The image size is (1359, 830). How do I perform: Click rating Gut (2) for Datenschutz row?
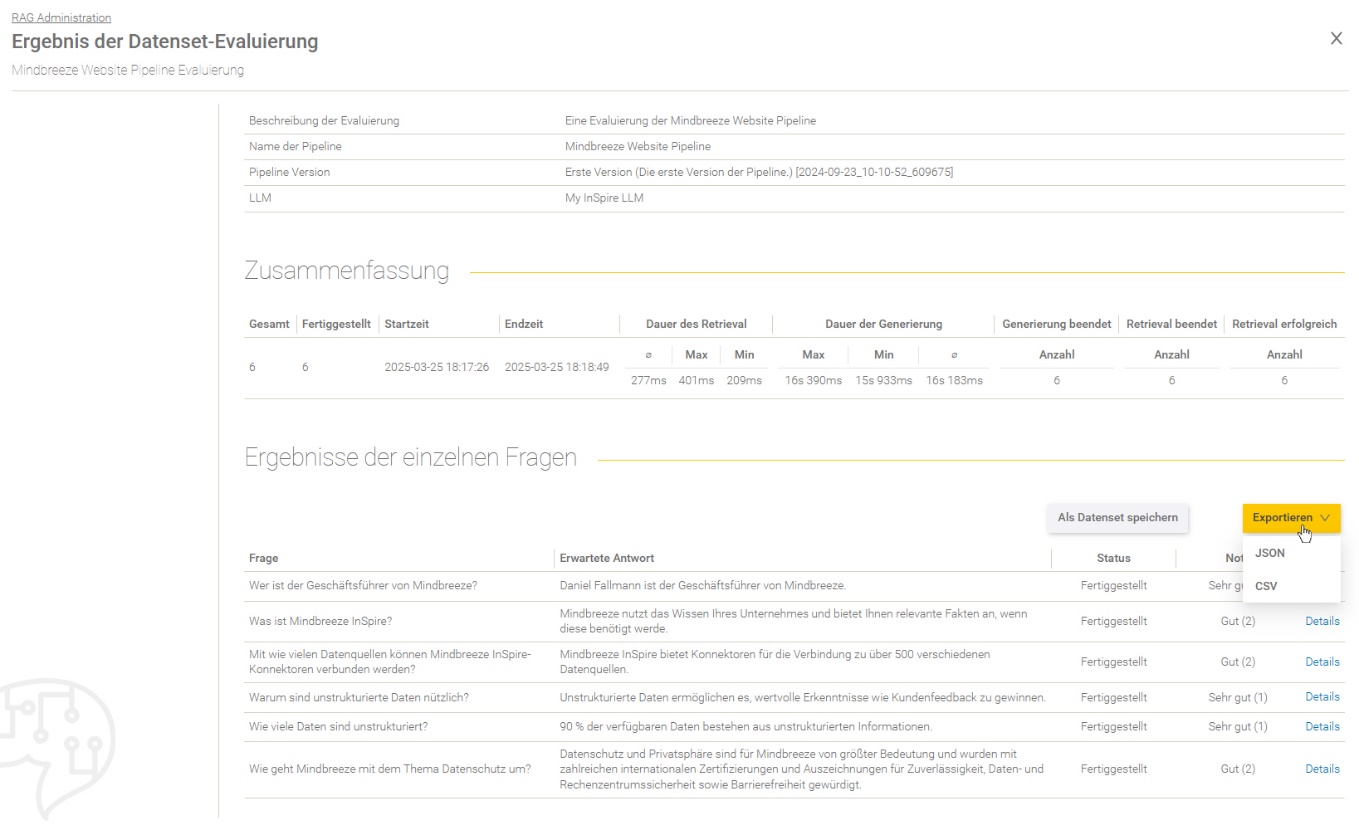pos(1237,769)
